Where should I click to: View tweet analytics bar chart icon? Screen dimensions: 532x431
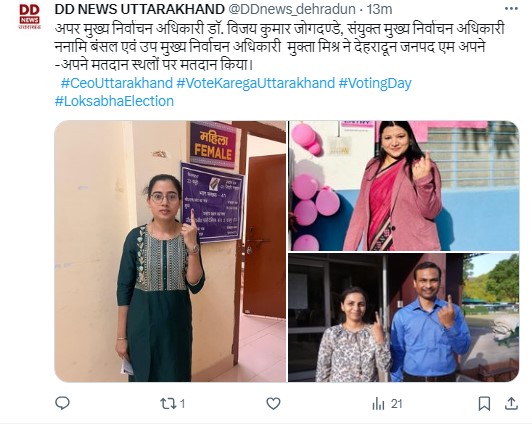pos(378,404)
